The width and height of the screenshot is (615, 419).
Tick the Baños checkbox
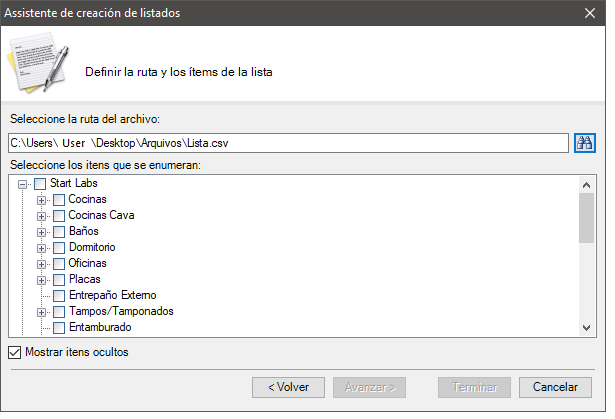pyautogui.click(x=59, y=231)
